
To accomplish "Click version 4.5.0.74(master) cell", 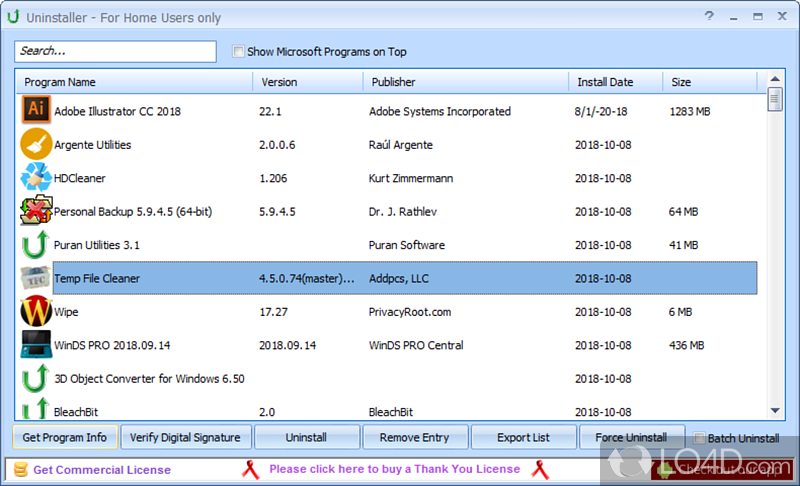I will pyautogui.click(x=307, y=278).
